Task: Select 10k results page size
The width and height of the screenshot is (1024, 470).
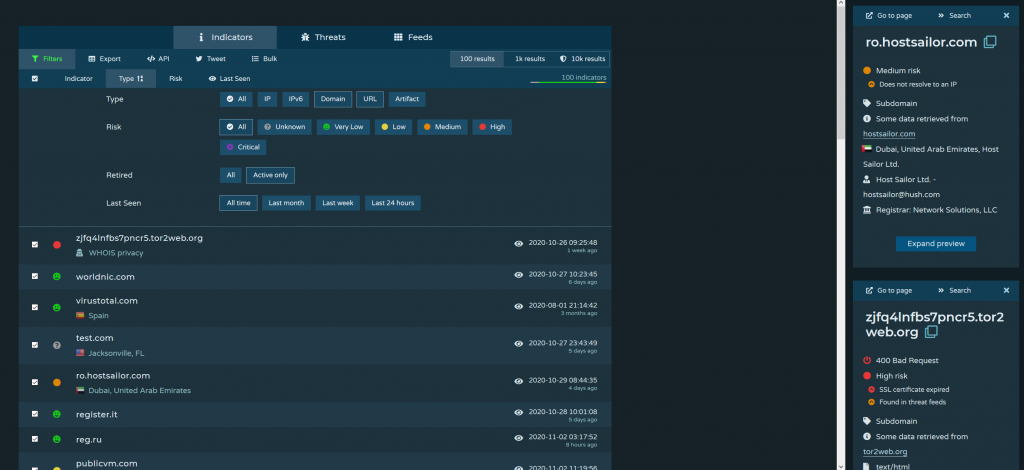Action: coord(583,59)
